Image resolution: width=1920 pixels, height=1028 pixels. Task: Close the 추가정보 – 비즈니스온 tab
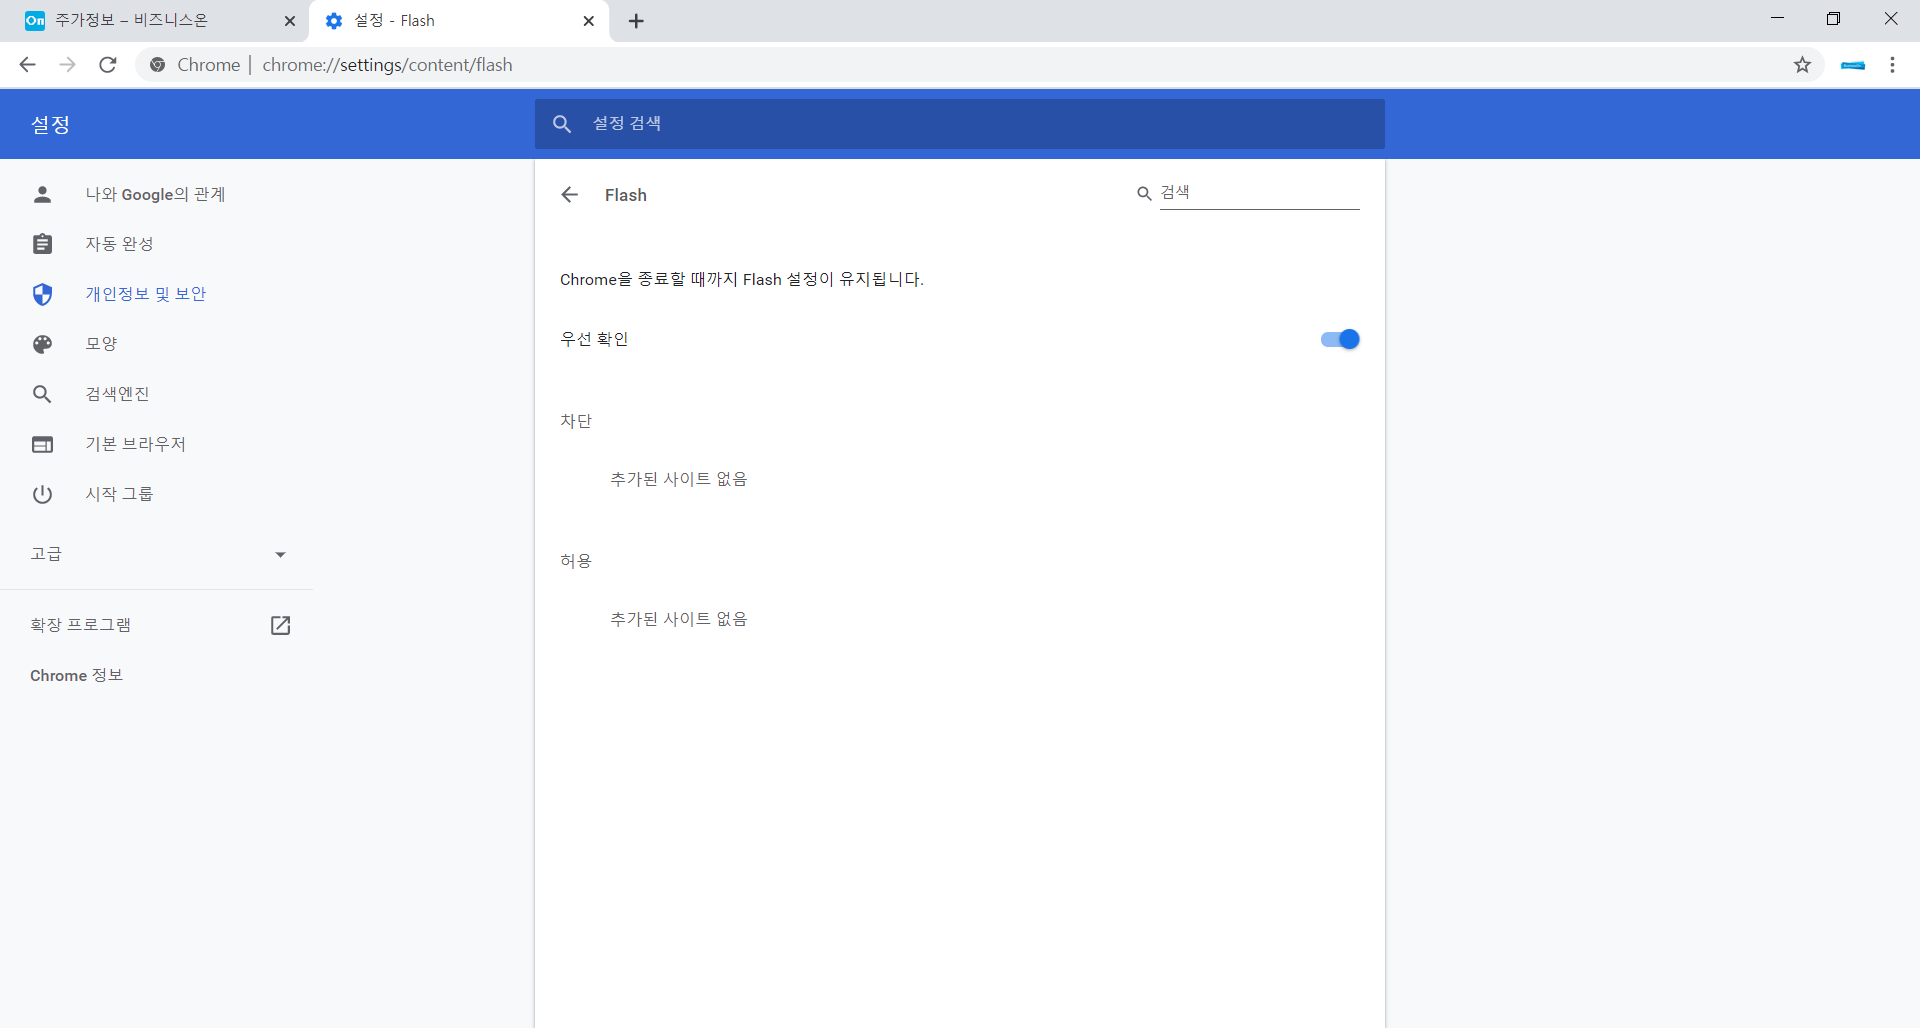click(290, 21)
